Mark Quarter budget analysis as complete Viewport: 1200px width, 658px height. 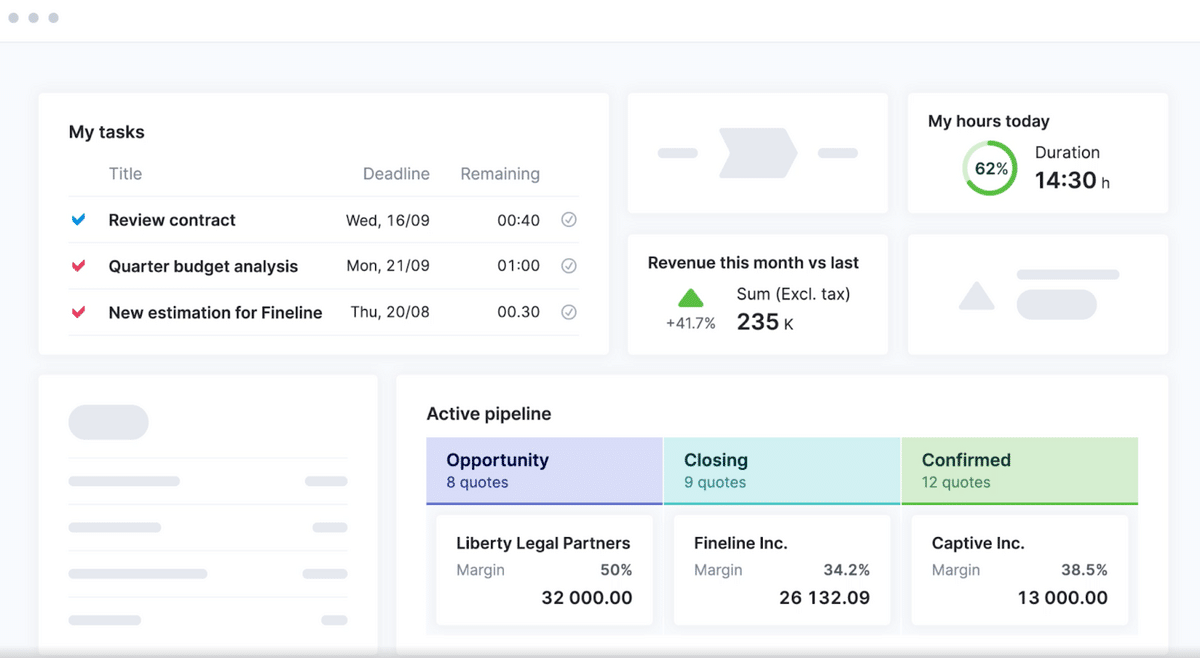pos(569,266)
